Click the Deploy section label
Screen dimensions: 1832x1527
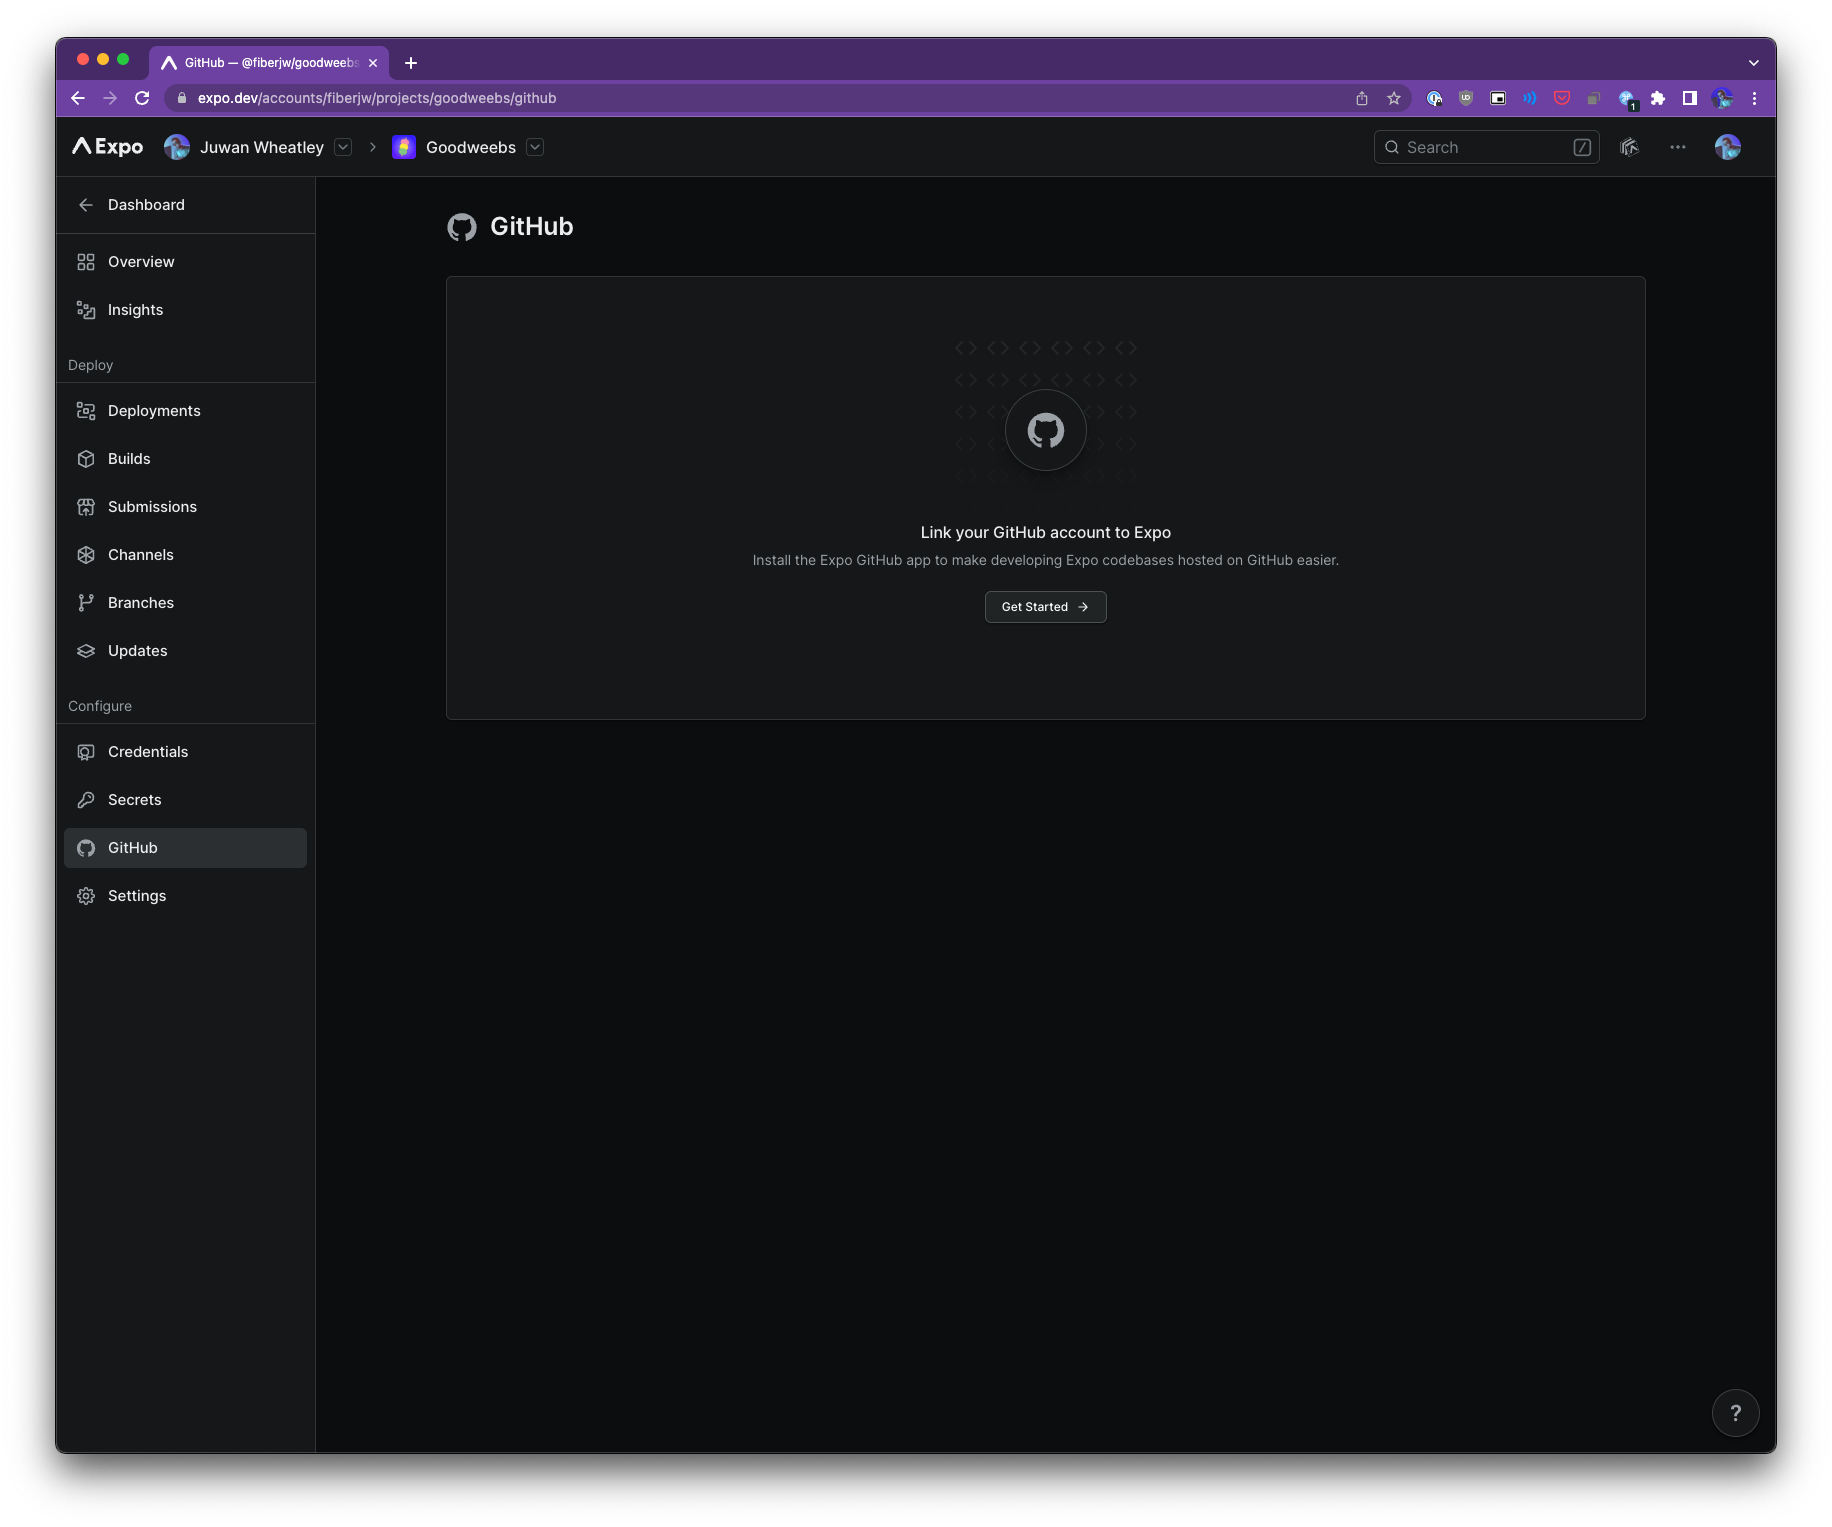91,365
